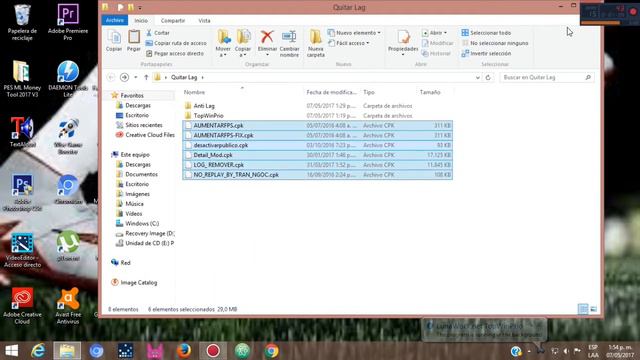Viewport: 640px width, 360px height.
Task: Select desactivarpublico.cpk file
Action: click(317, 145)
